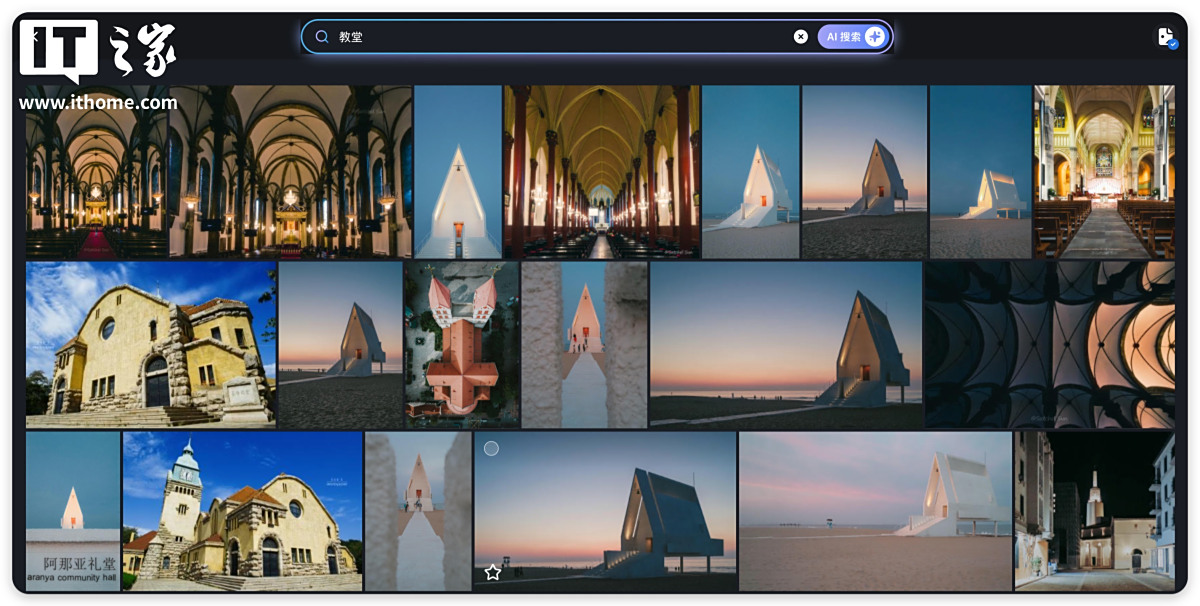The height and width of the screenshot is (606, 1200).
Task: Open the wide sunset chapel photo in middle row
Action: point(786,345)
